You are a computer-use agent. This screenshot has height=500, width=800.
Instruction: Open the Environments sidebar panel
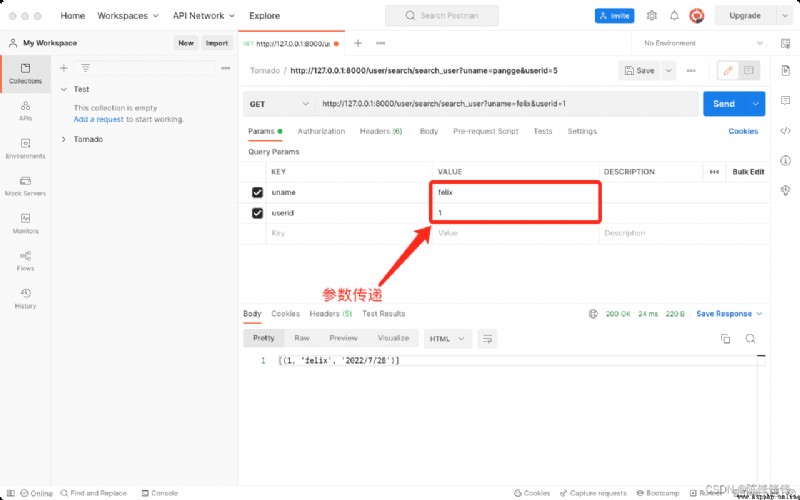(x=25, y=148)
